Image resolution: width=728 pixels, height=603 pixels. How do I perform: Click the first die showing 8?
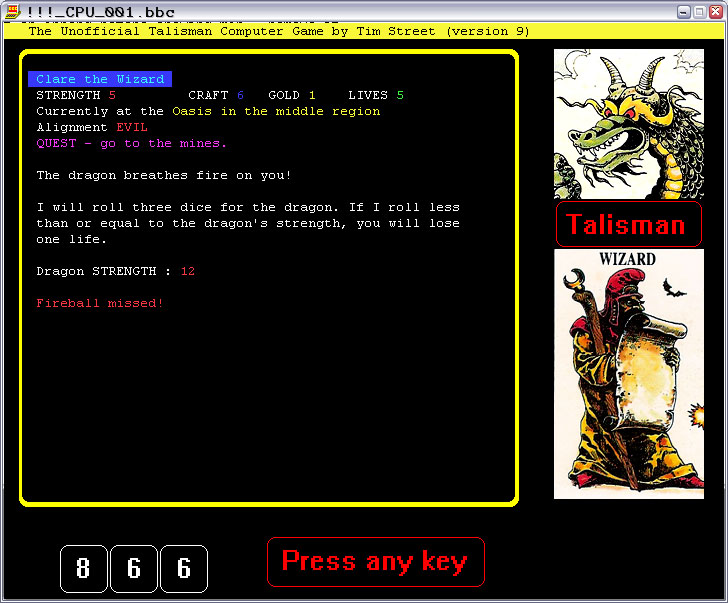[84, 569]
